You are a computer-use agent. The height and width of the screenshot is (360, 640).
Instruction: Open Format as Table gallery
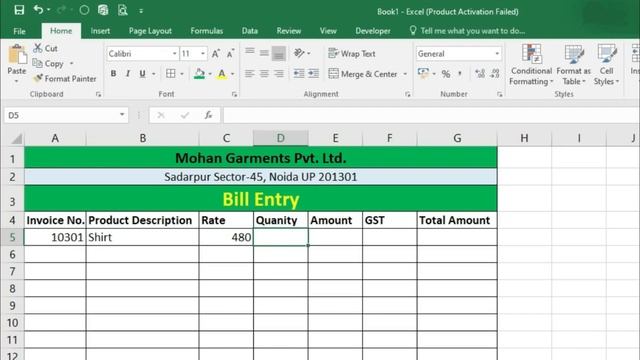[x=573, y=64]
